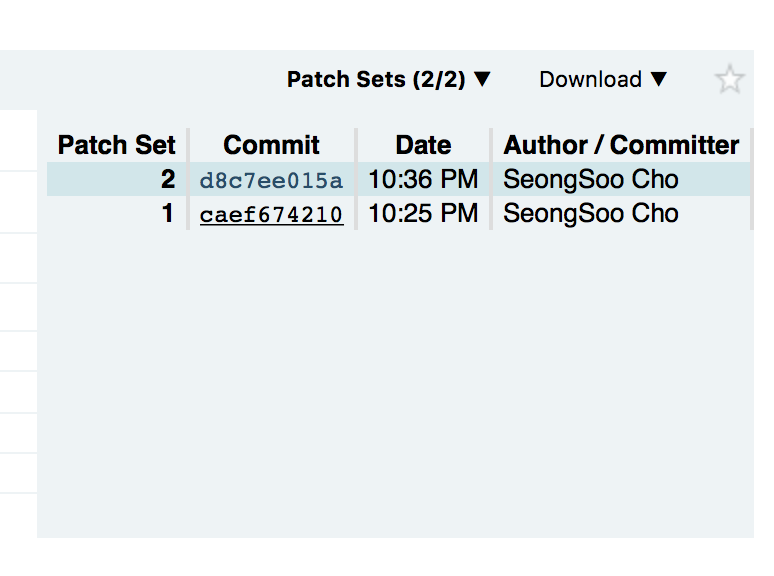Click the Author / Committer column header
The width and height of the screenshot is (774, 576).
coord(621,145)
